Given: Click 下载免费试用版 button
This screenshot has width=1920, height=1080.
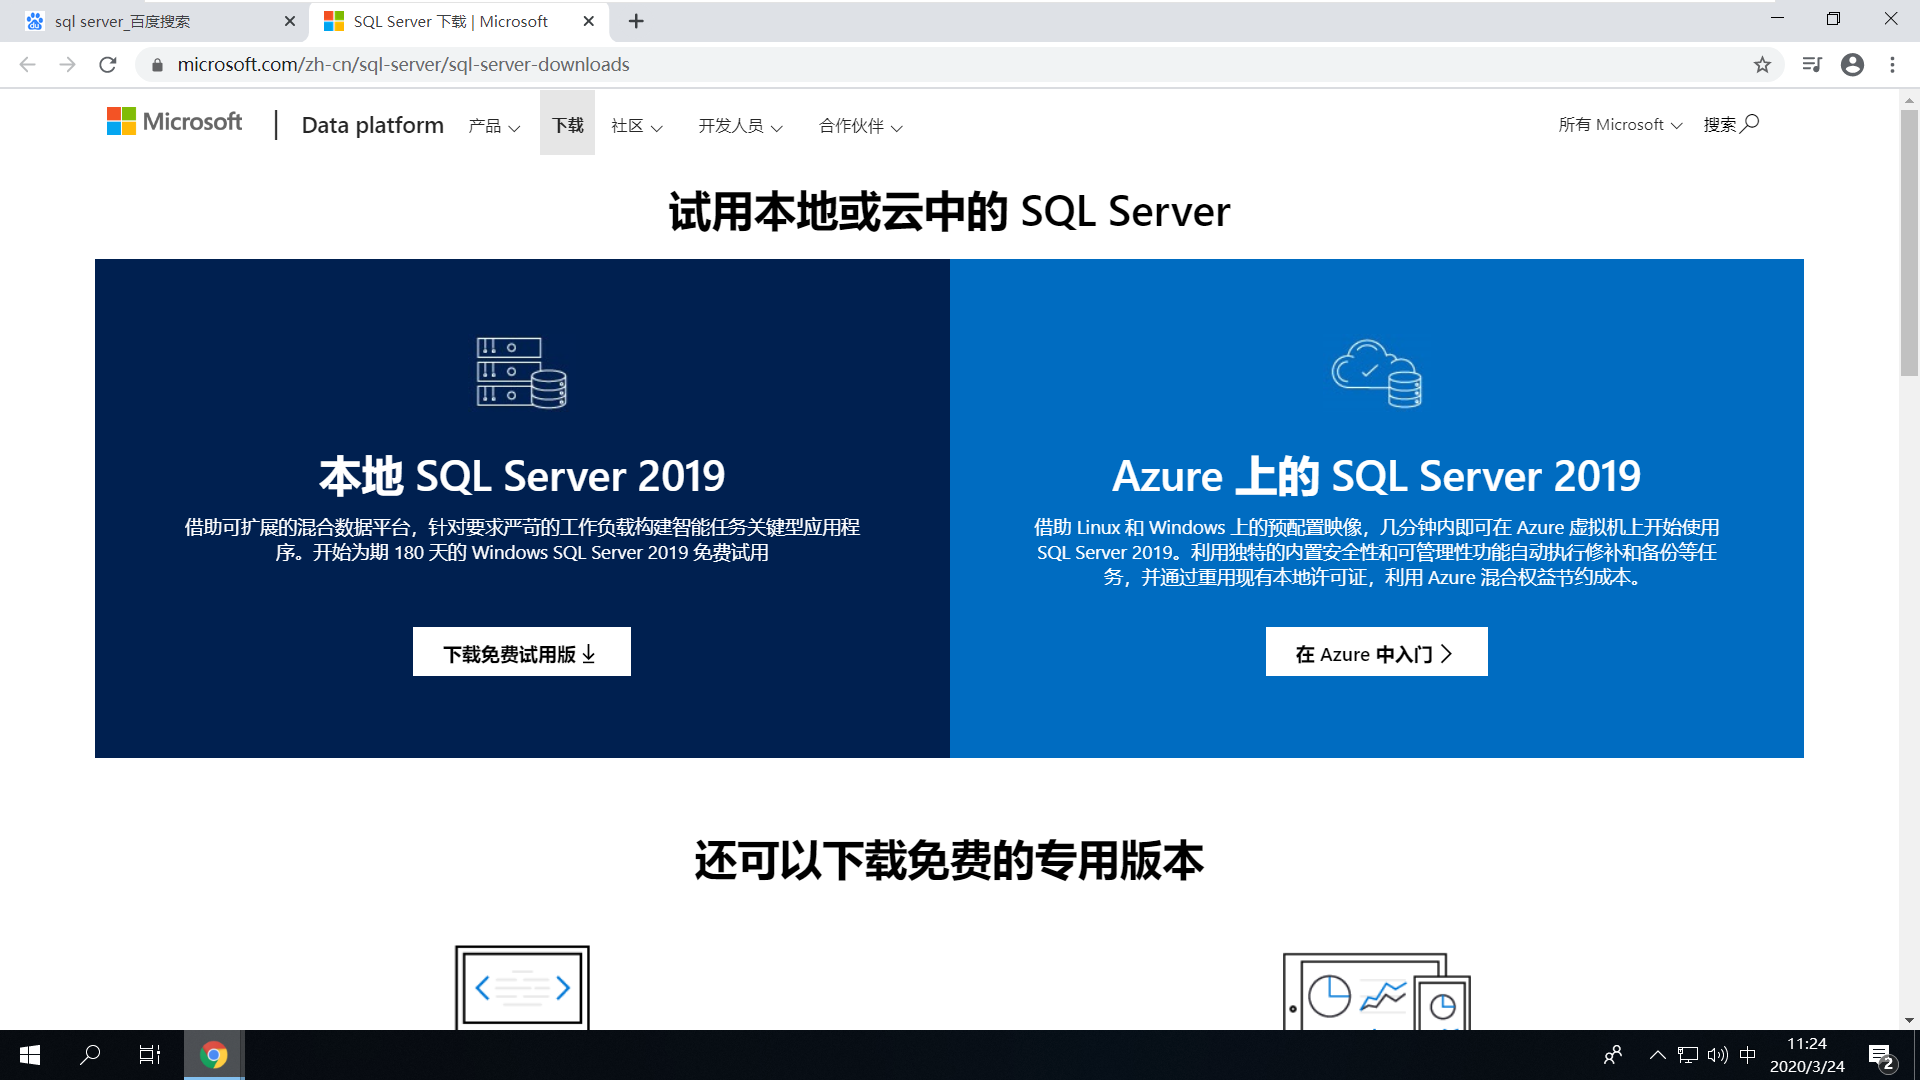Looking at the screenshot, I should [x=521, y=651].
